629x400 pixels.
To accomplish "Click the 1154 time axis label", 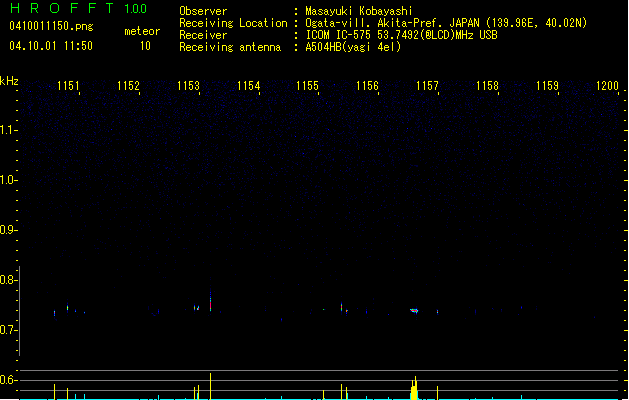I will pos(248,86).
